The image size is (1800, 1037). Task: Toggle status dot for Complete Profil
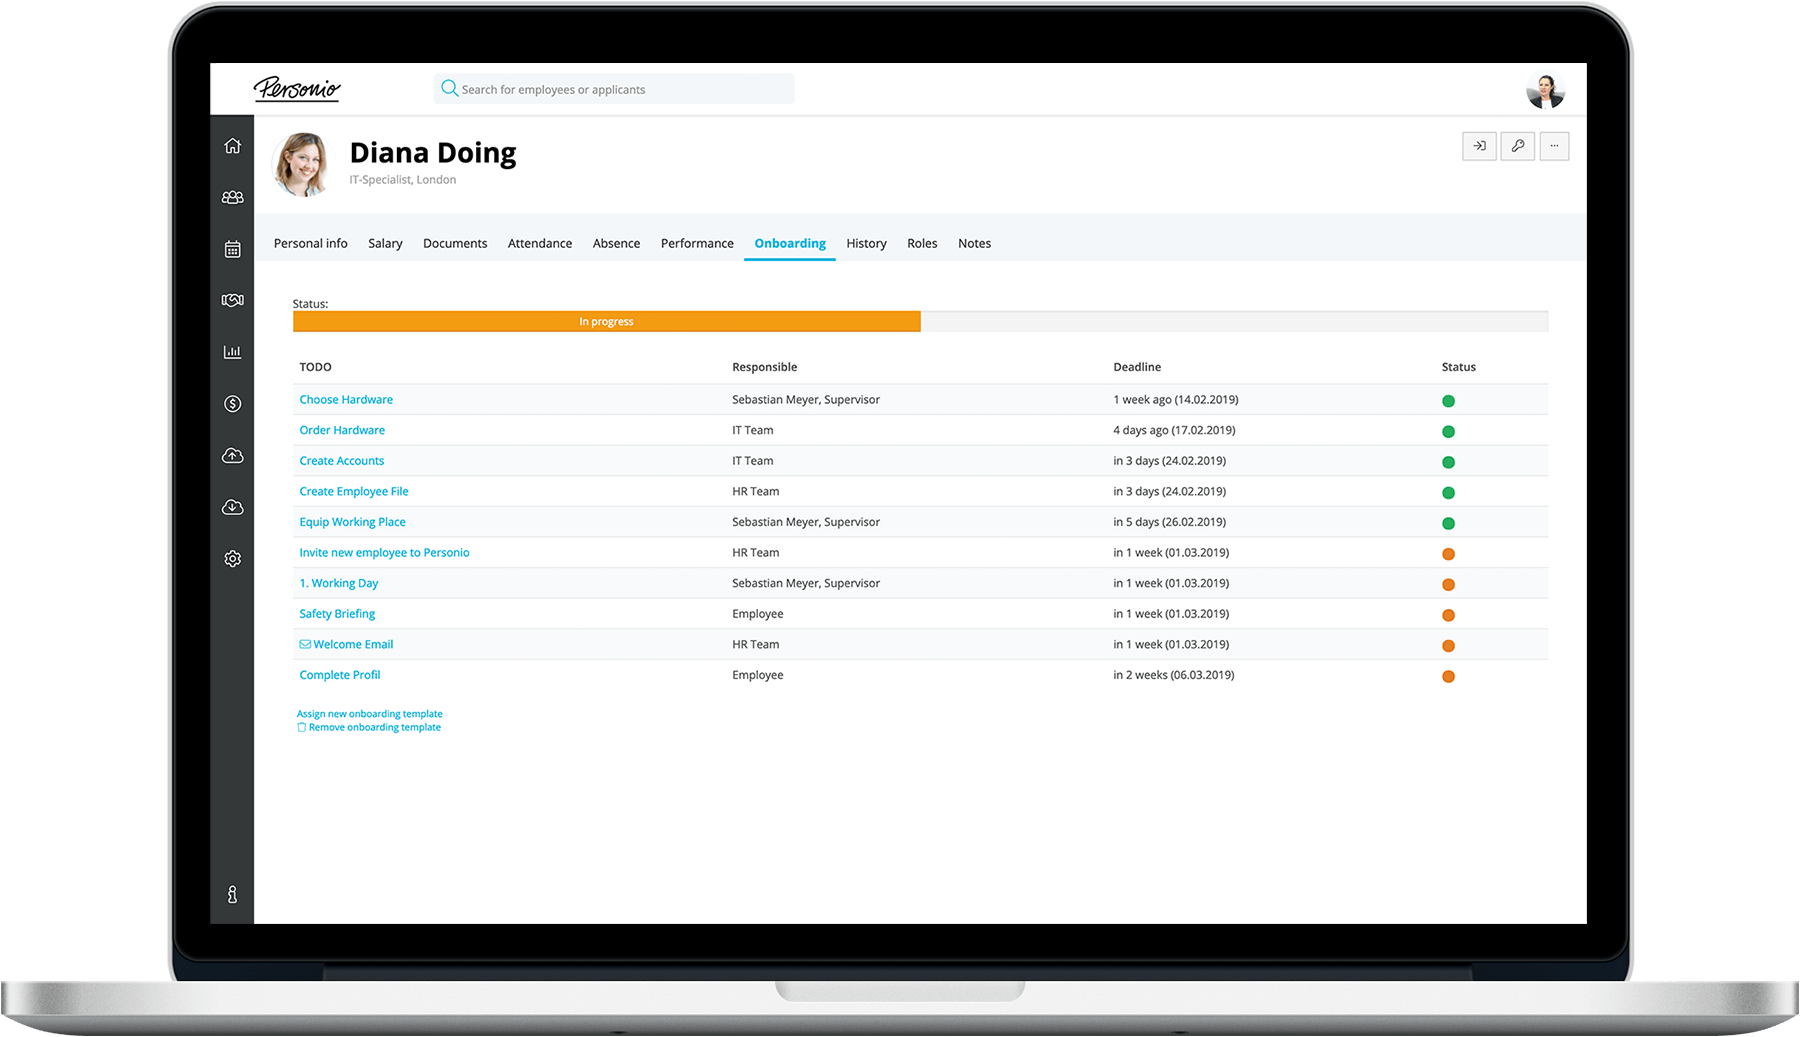click(1448, 676)
